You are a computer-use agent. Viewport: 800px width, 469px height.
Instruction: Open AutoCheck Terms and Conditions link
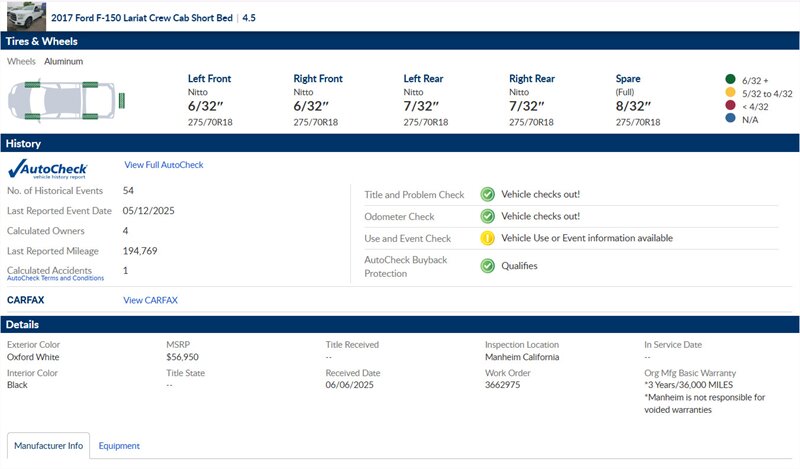tap(55, 279)
